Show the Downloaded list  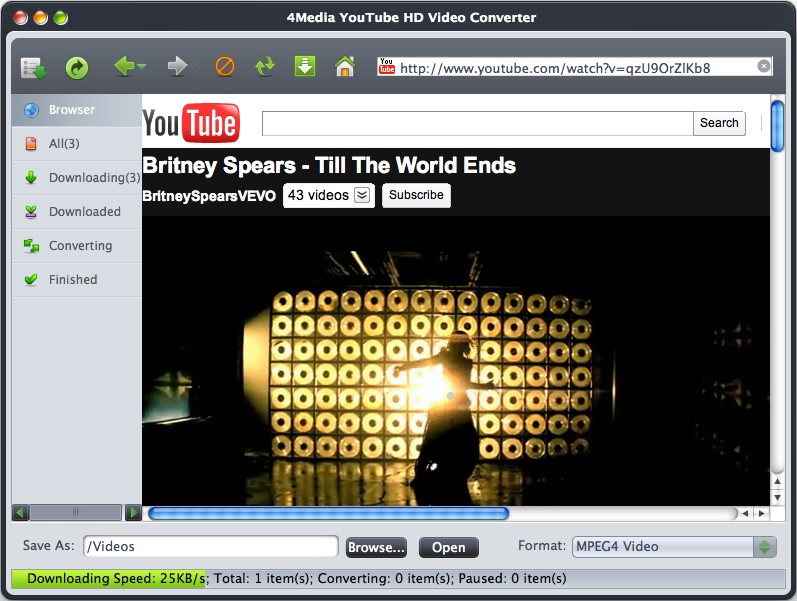point(77,212)
